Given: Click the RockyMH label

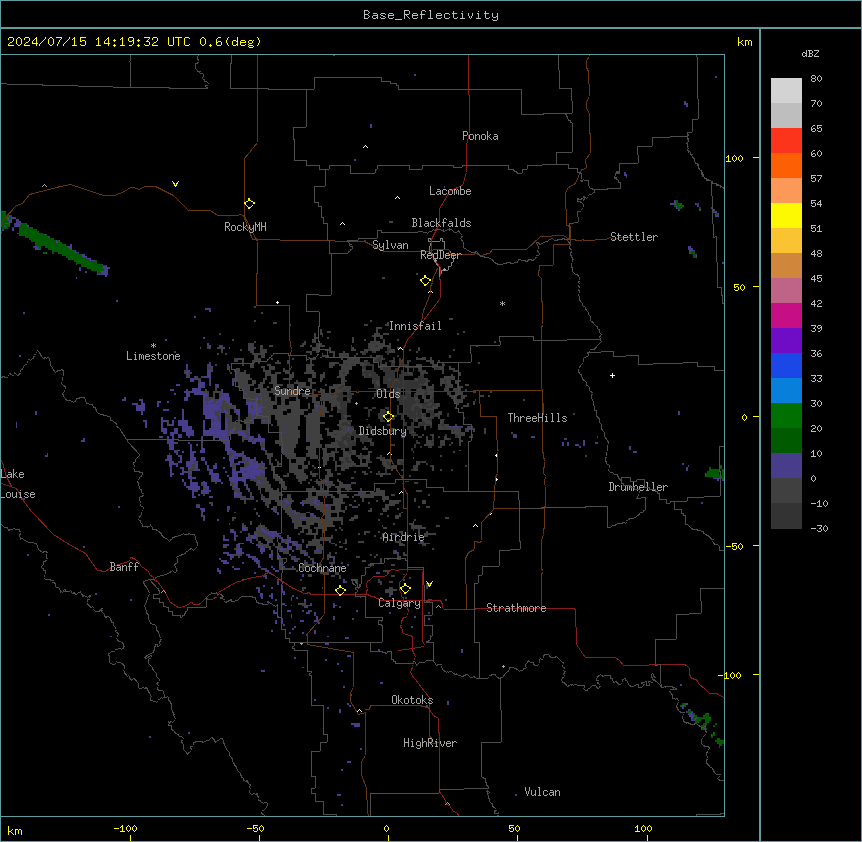Looking at the screenshot, I should (x=245, y=227).
